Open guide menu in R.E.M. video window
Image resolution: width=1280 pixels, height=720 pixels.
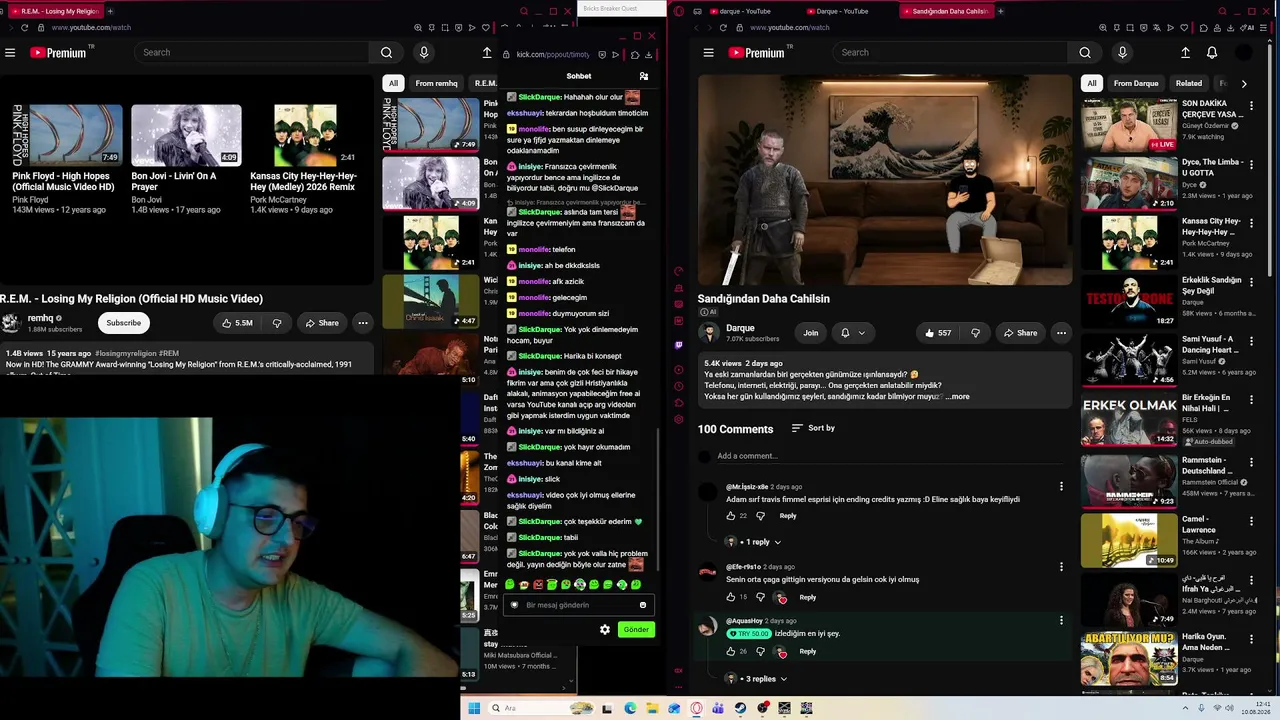click(10, 53)
